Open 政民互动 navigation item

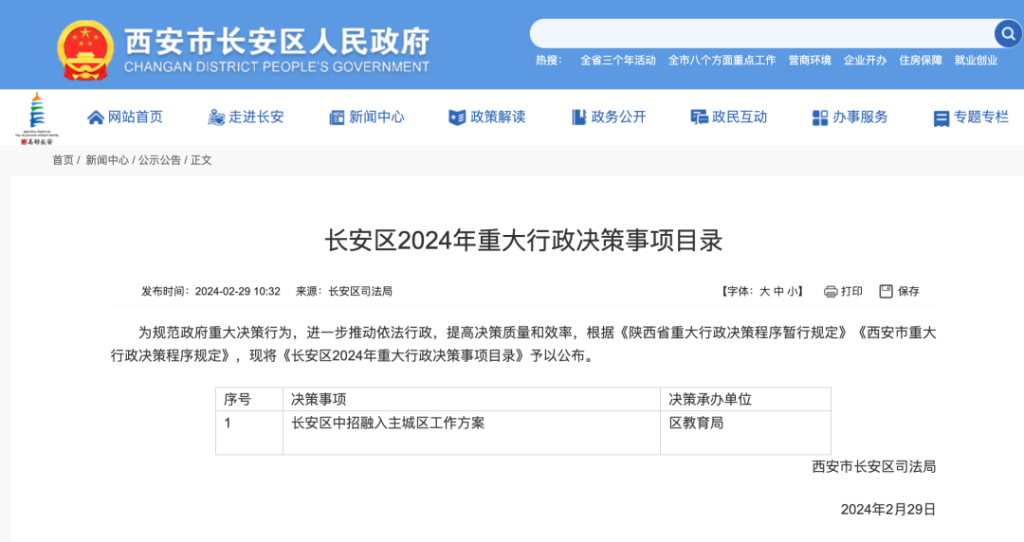(729, 117)
